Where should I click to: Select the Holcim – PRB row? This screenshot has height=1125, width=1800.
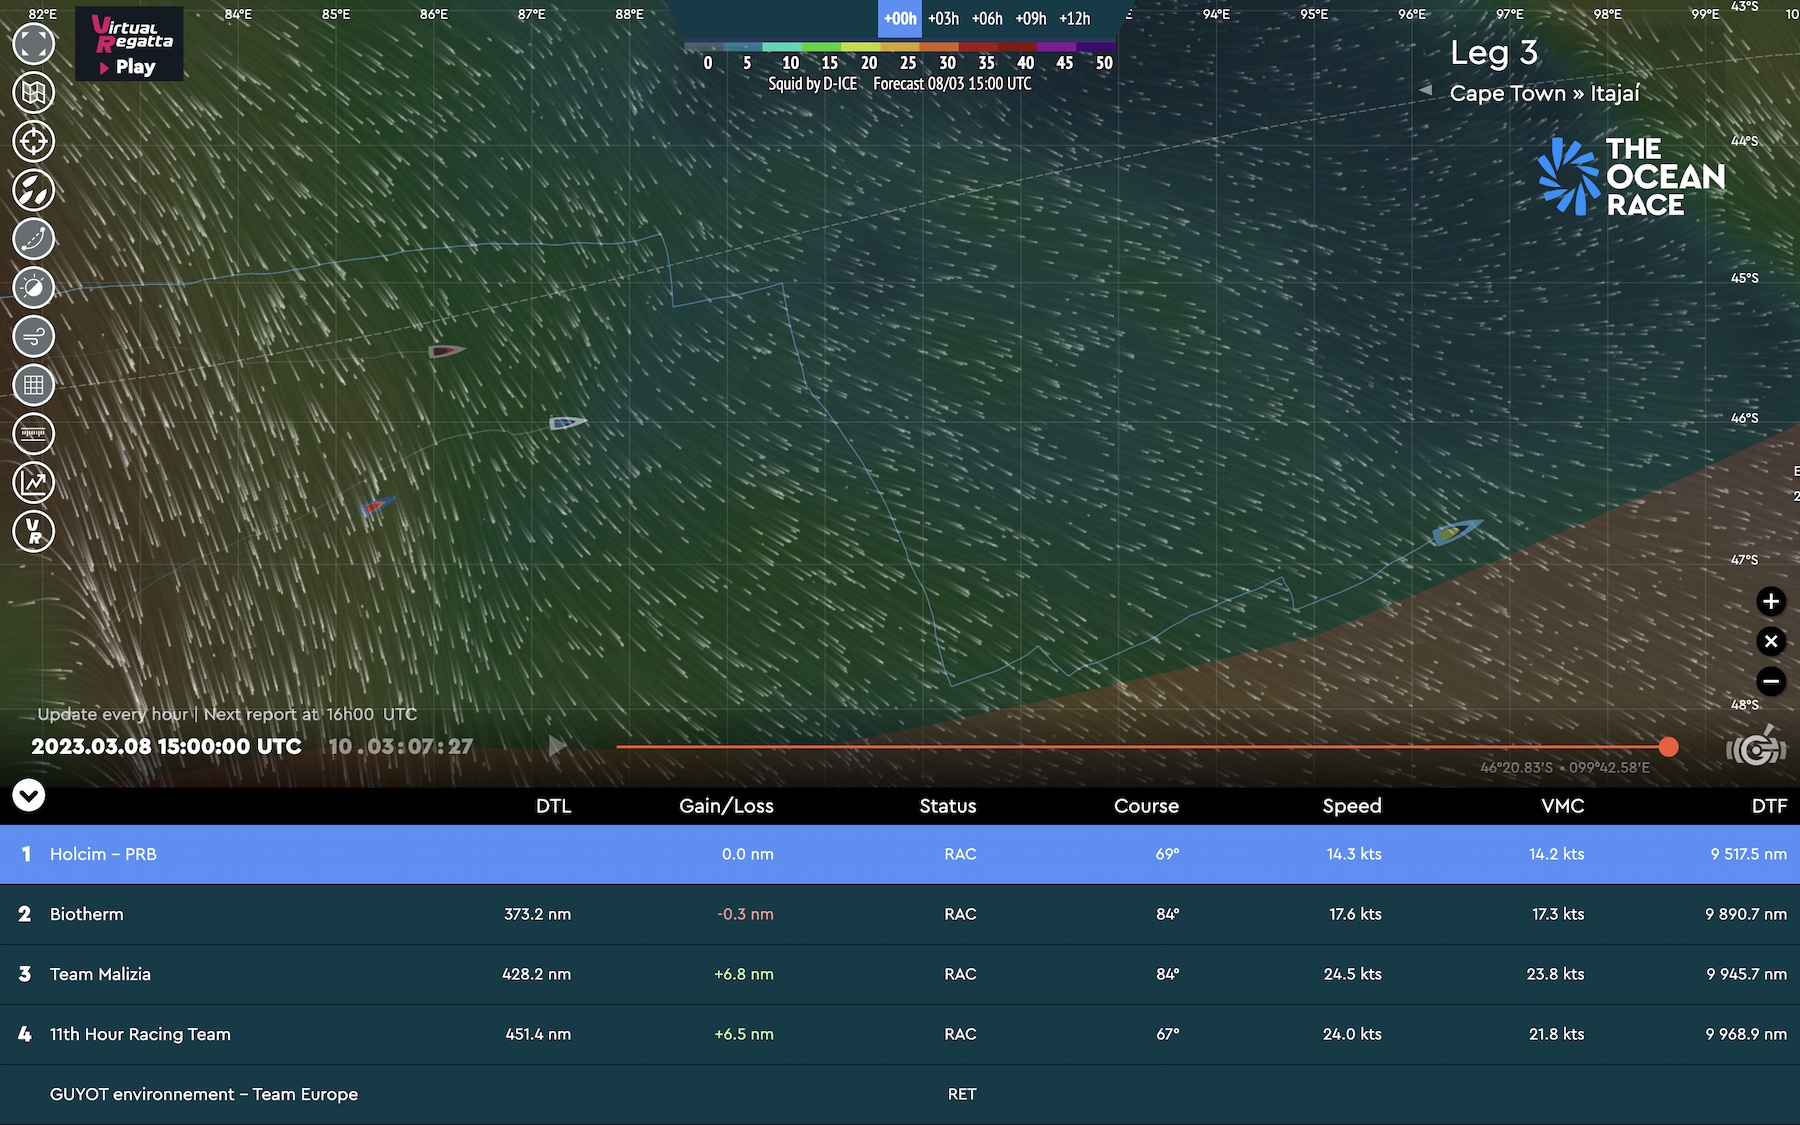point(900,854)
